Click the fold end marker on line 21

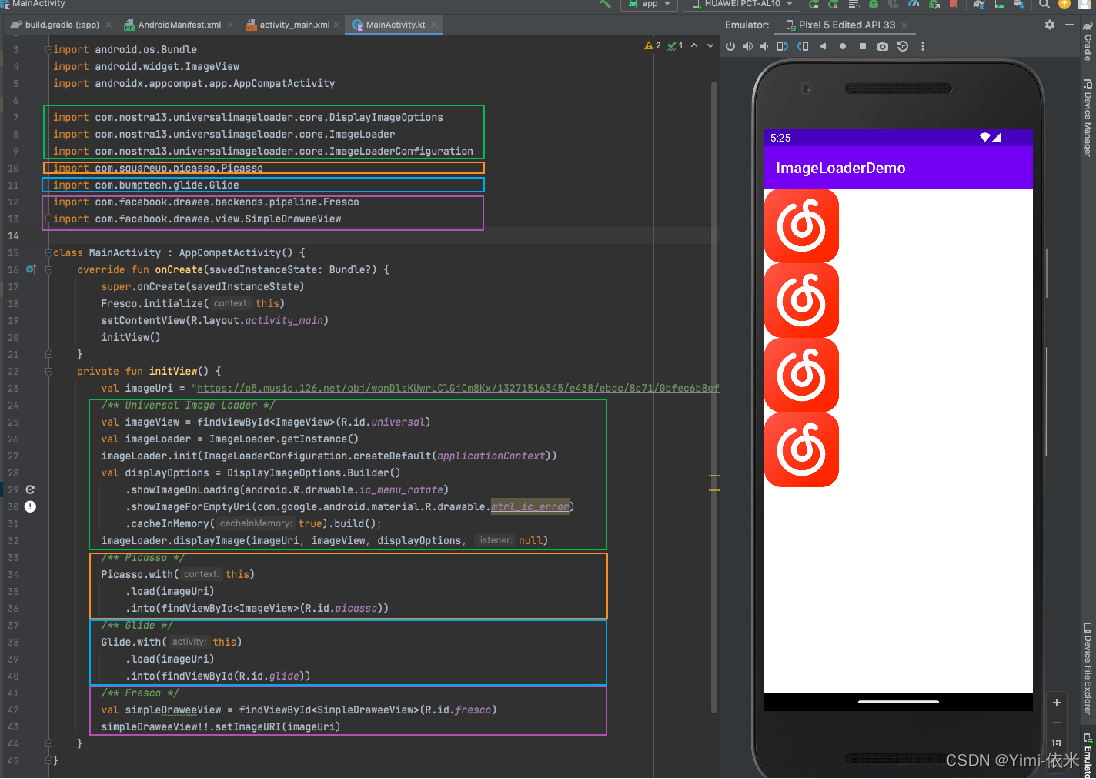coord(48,355)
